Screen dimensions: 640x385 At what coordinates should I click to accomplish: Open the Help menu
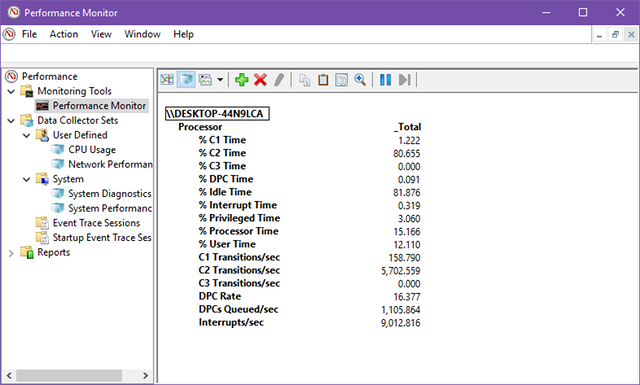tap(183, 34)
